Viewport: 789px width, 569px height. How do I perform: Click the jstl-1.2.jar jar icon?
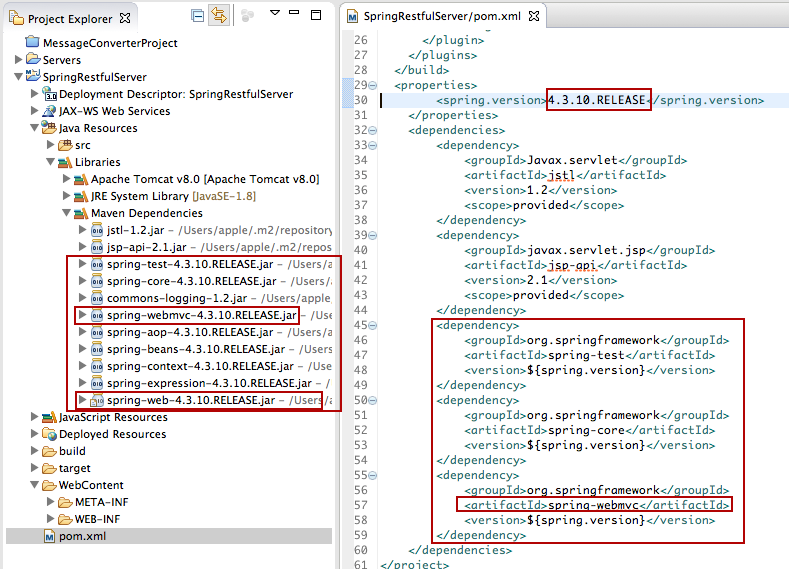(97, 230)
